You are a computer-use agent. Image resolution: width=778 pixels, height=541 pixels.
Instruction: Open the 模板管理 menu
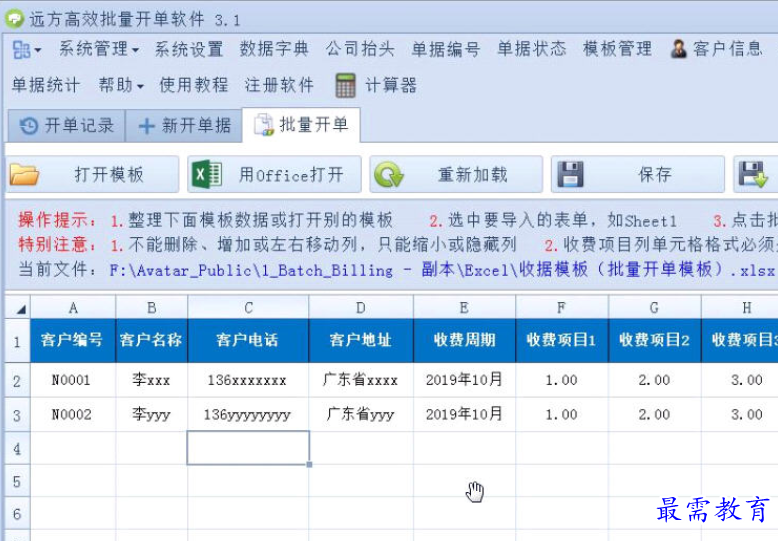[617, 49]
